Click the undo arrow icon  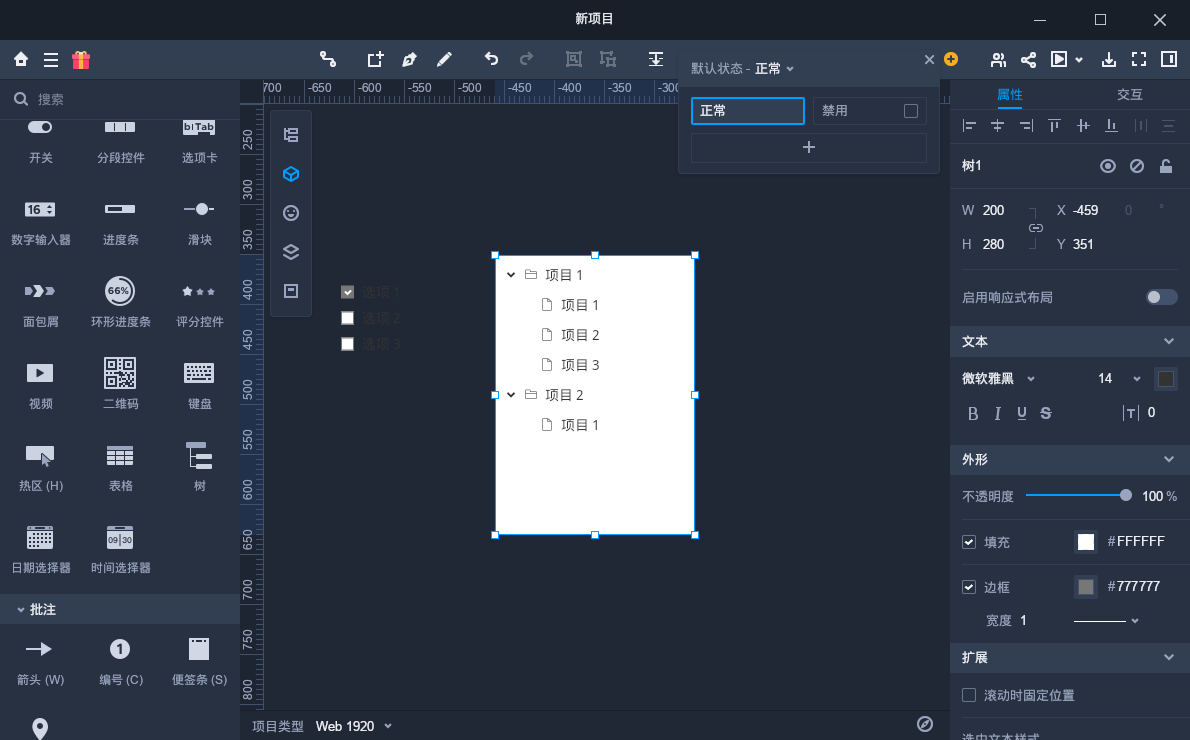click(491, 60)
